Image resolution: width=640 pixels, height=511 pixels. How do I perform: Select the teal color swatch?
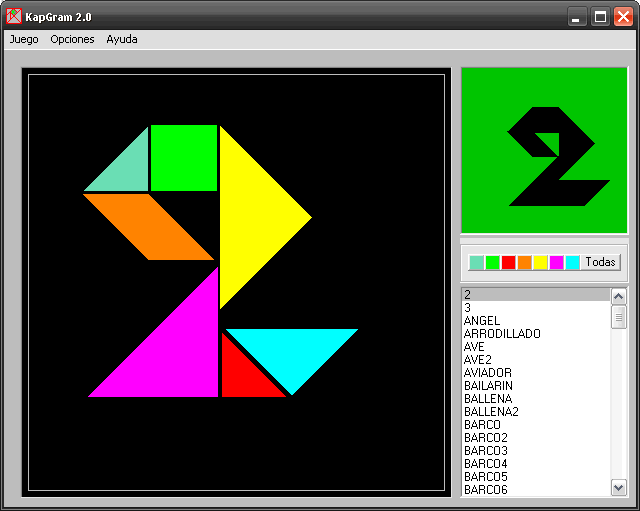[476, 262]
